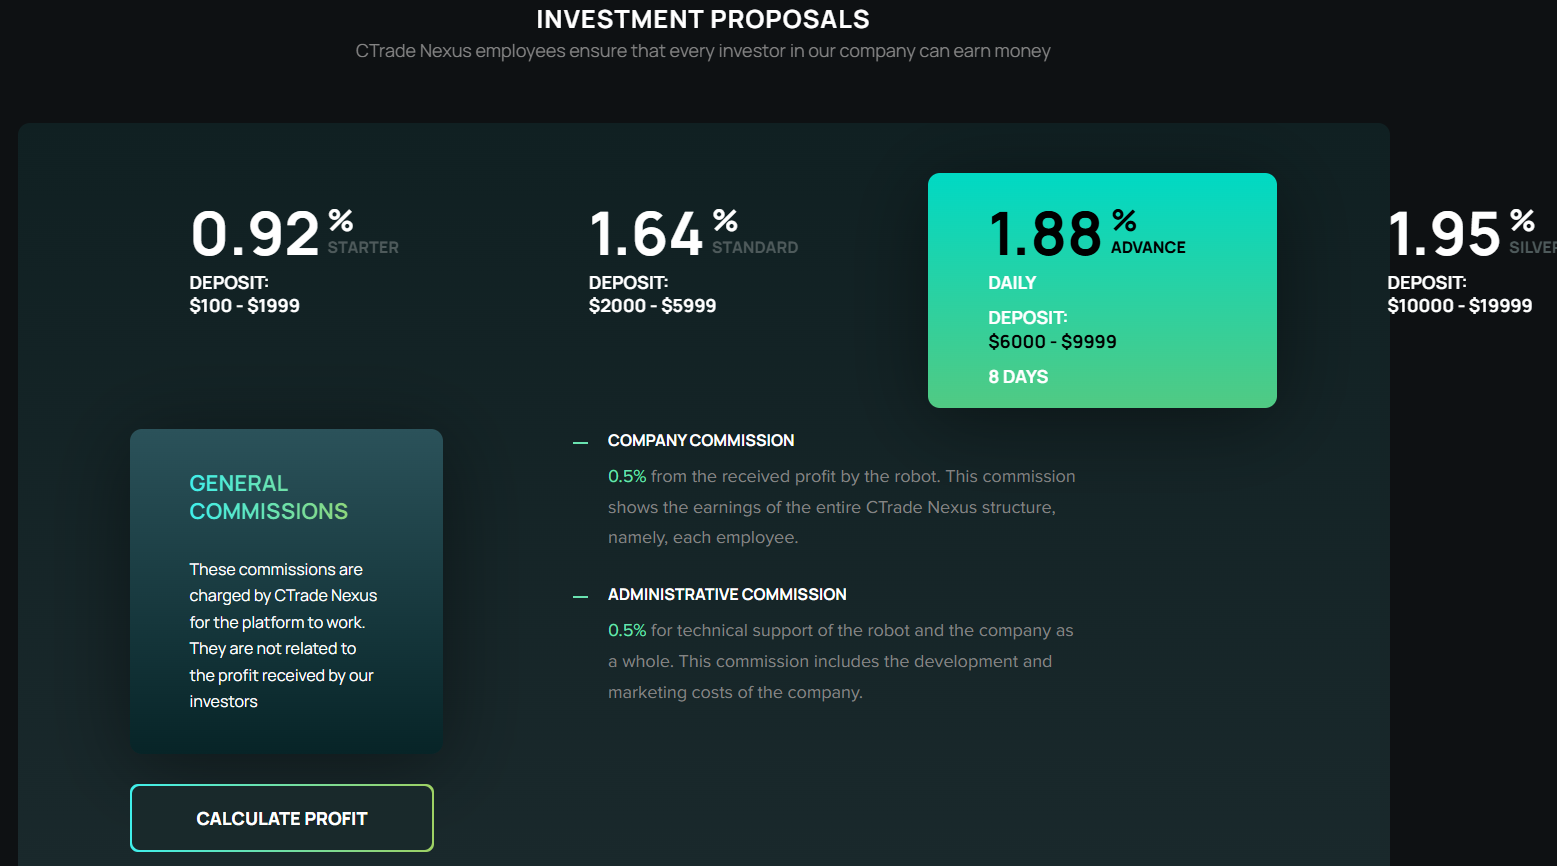
Task: Click the Administrative Commission heading
Action: 727,595
